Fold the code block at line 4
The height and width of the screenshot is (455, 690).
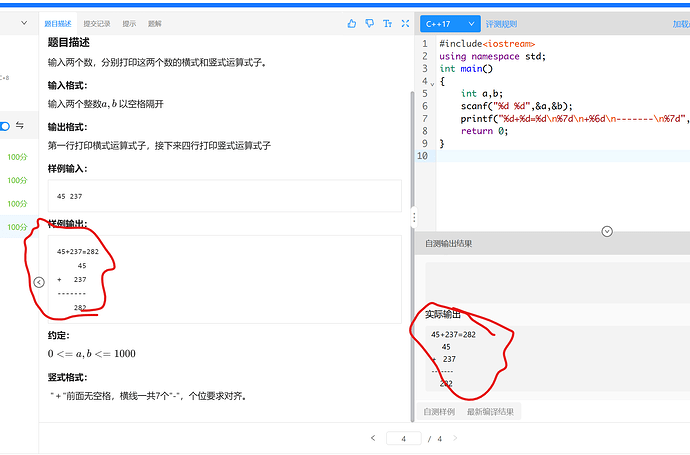[432, 83]
